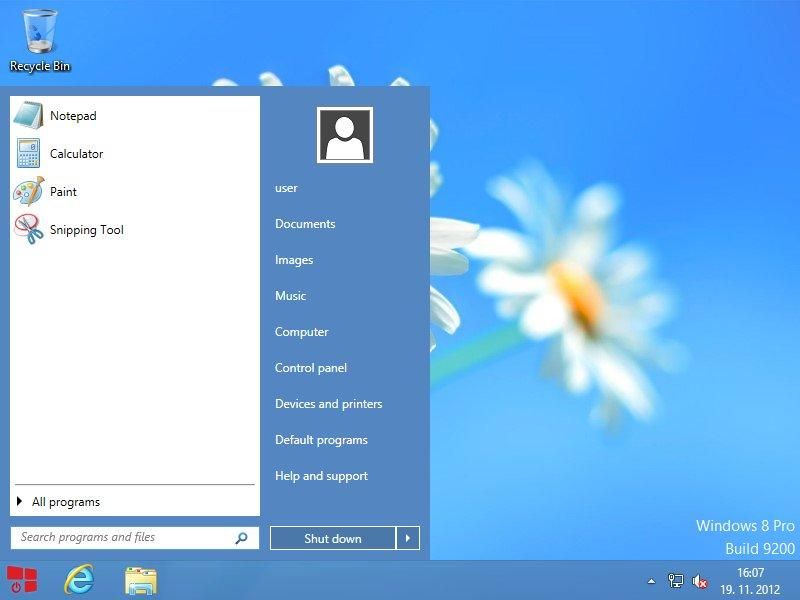Open the Shut down options arrow
This screenshot has width=800, height=600.
click(x=409, y=538)
